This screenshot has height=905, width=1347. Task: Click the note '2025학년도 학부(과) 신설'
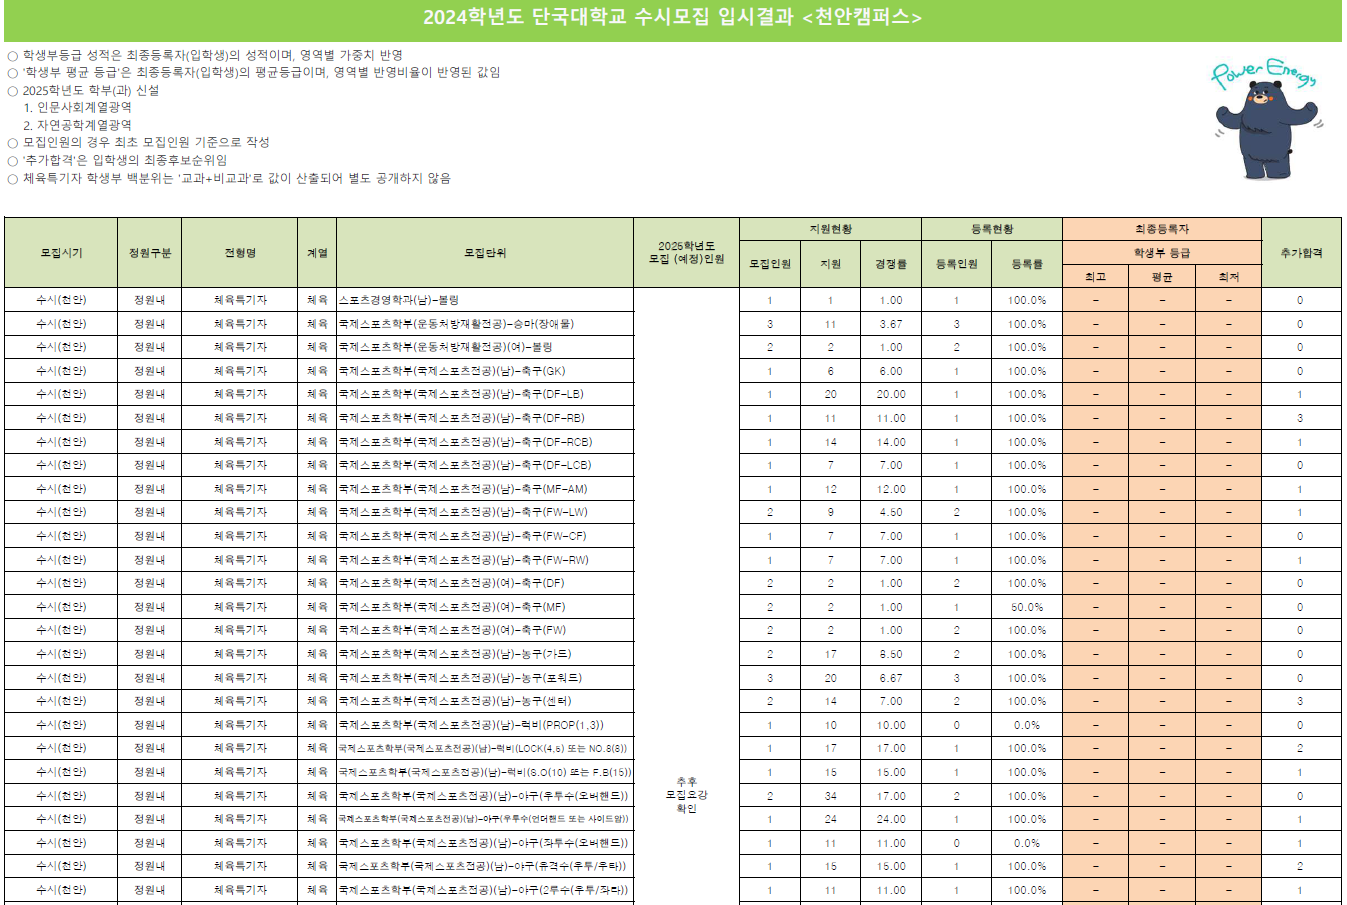[x=83, y=90]
